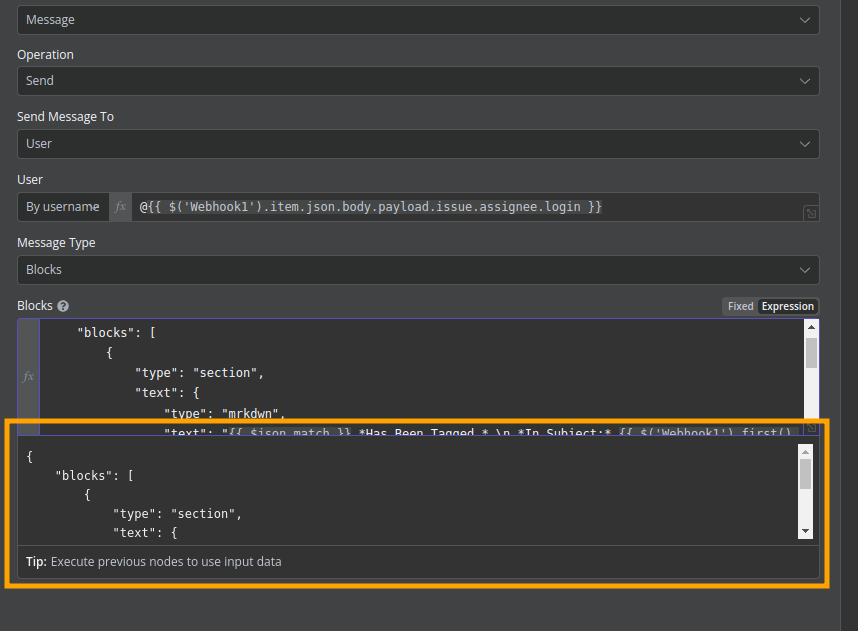The height and width of the screenshot is (631, 858).
Task: Switch Blocks field to Expression mode
Action: click(x=787, y=306)
